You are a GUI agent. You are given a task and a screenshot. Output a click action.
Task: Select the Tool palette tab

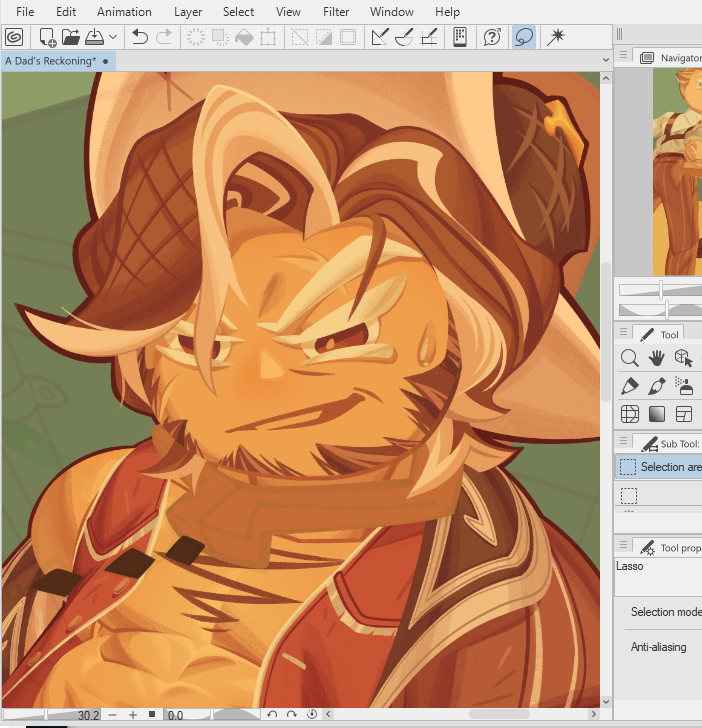click(x=658, y=334)
